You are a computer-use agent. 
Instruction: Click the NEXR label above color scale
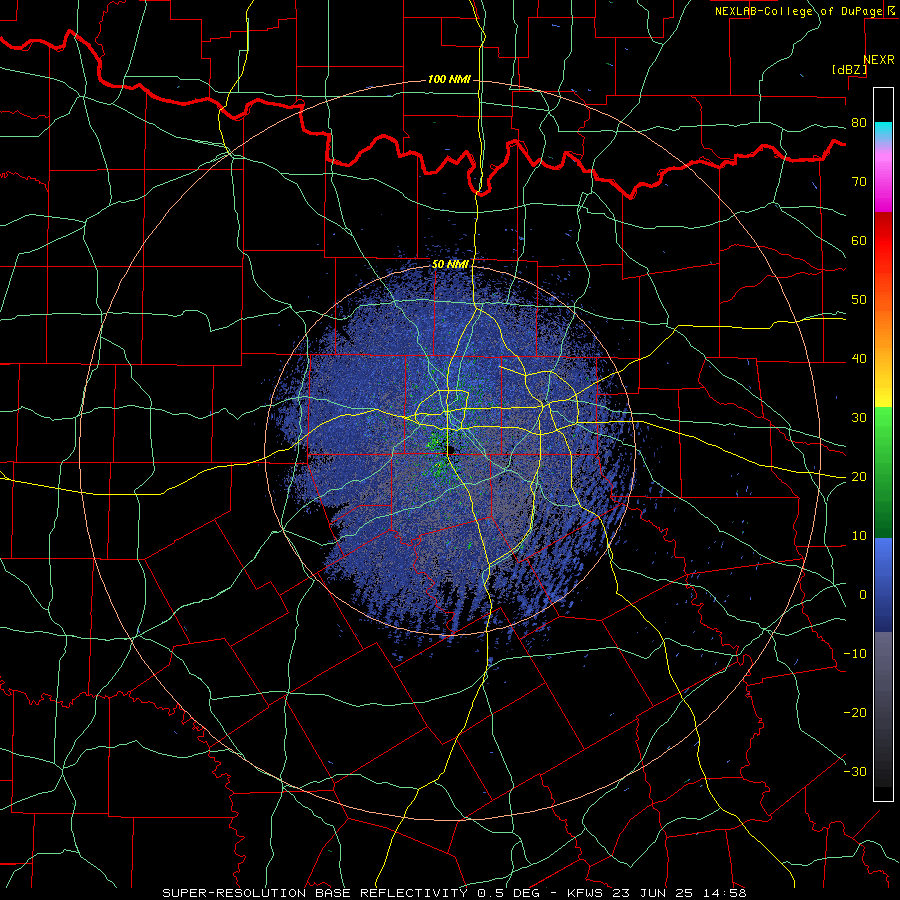[x=879, y=60]
